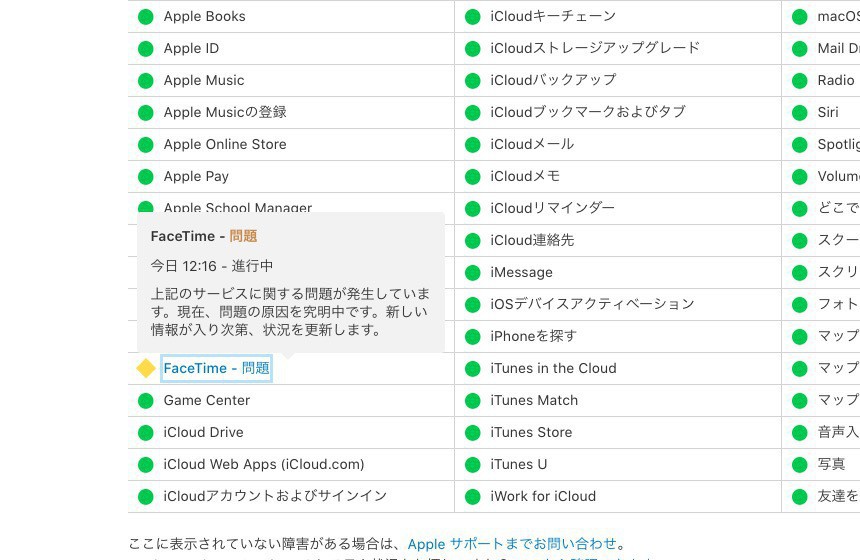This screenshot has width=860, height=560.
Task: Open the FaceTime - 問題 status link
Action: point(216,369)
